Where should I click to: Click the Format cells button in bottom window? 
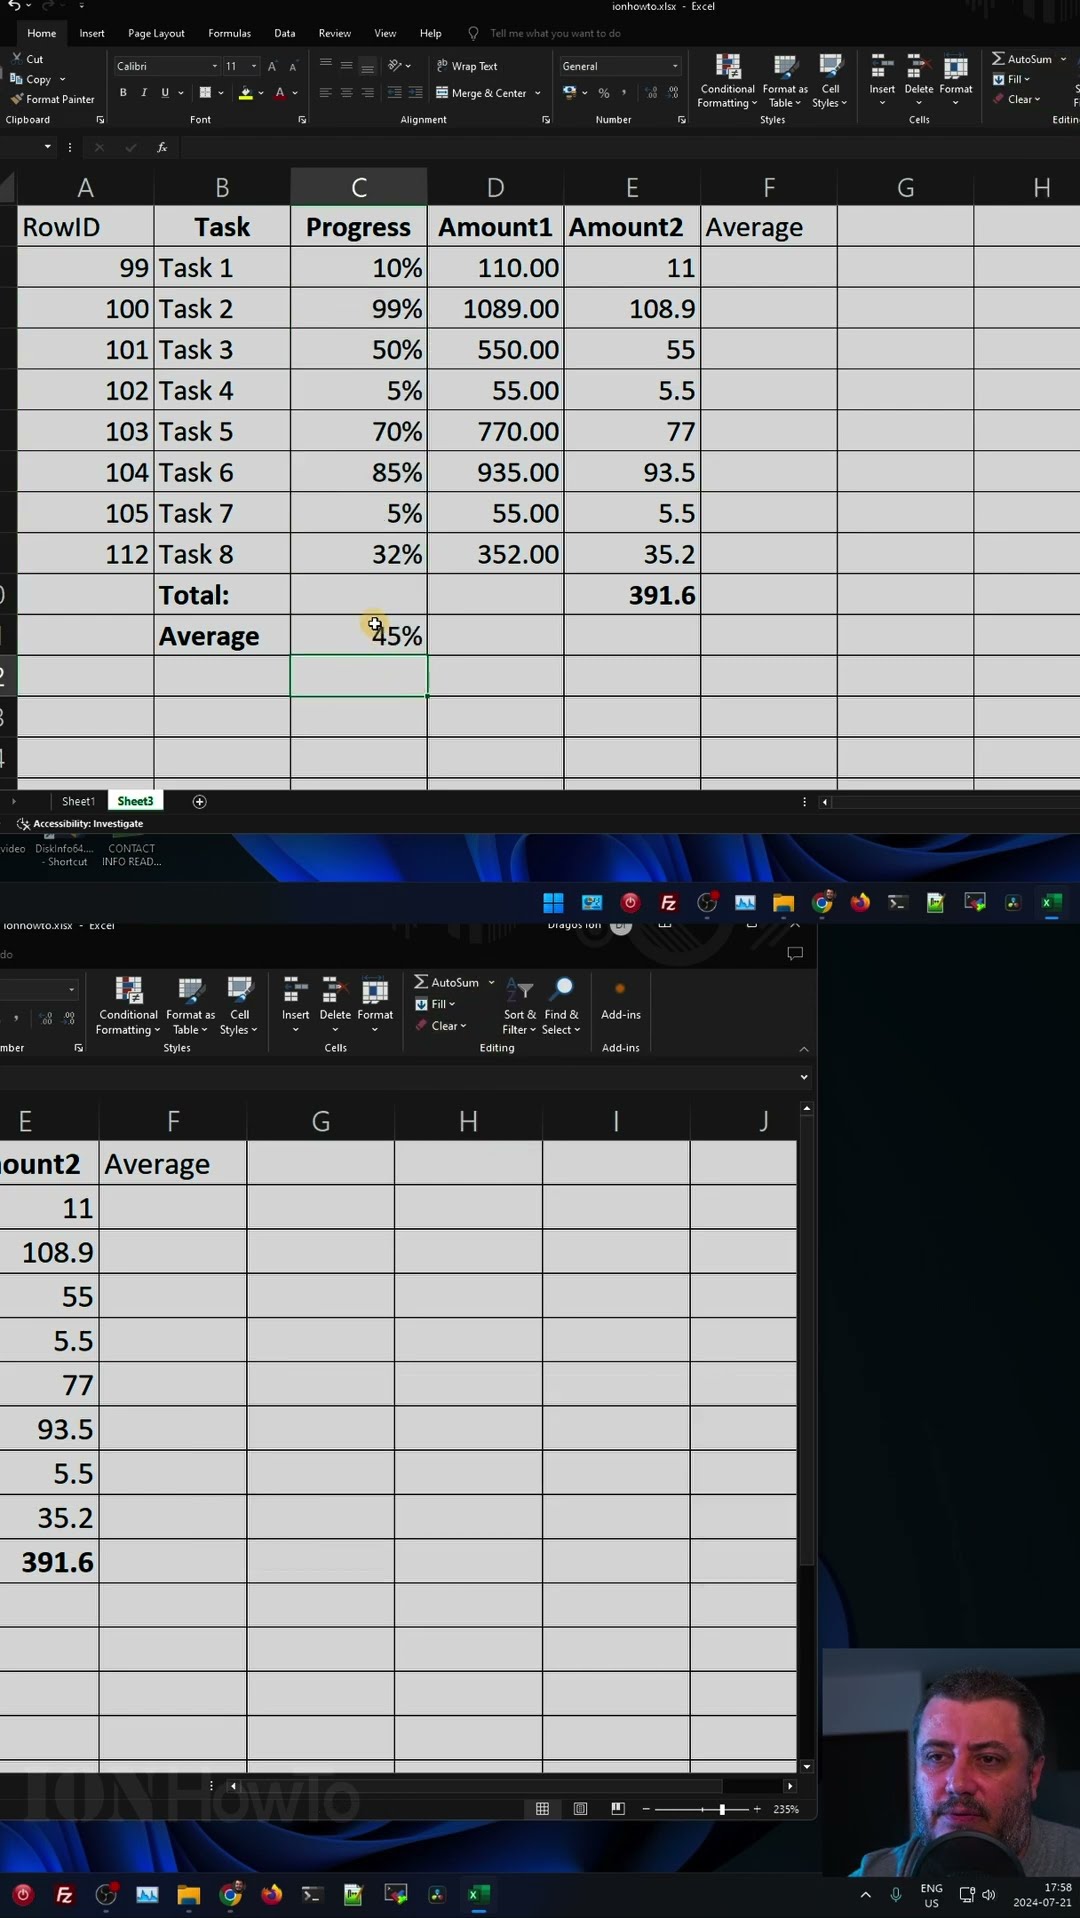click(x=375, y=1006)
